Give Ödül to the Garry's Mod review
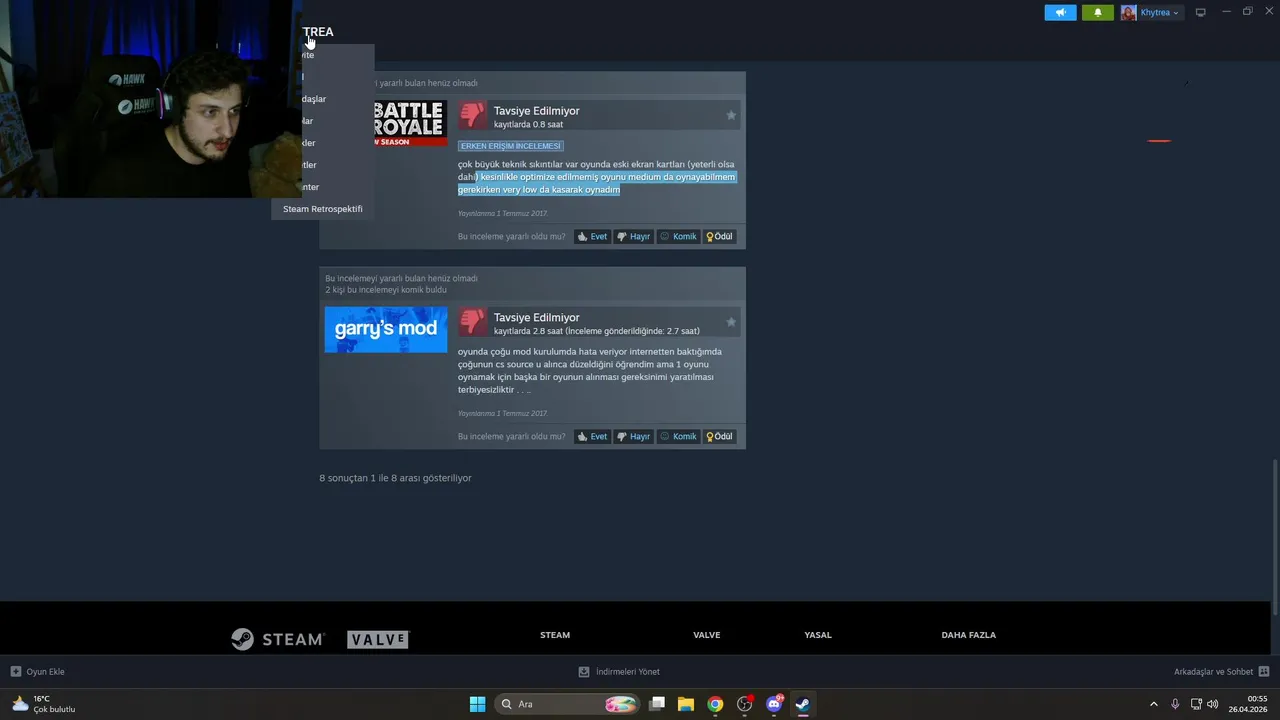The width and height of the screenshot is (1280, 720). pyautogui.click(x=719, y=436)
